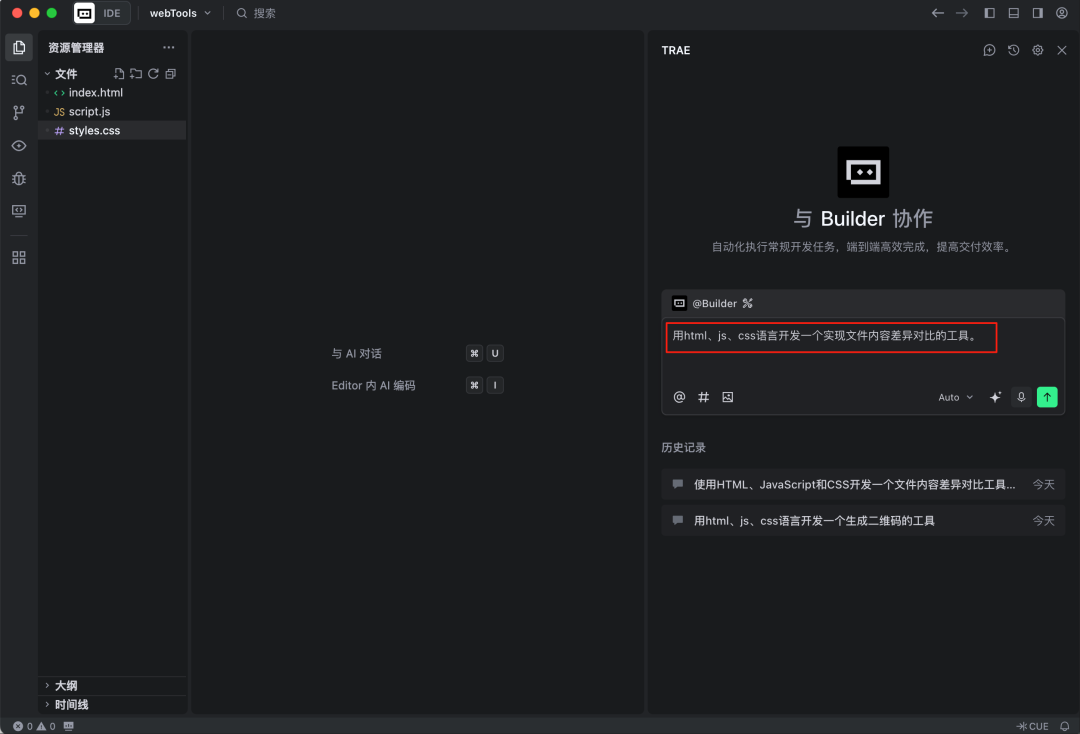Screen dimensions: 1080x734
Task: Navigate forward with right arrow
Action: [x=962, y=13]
